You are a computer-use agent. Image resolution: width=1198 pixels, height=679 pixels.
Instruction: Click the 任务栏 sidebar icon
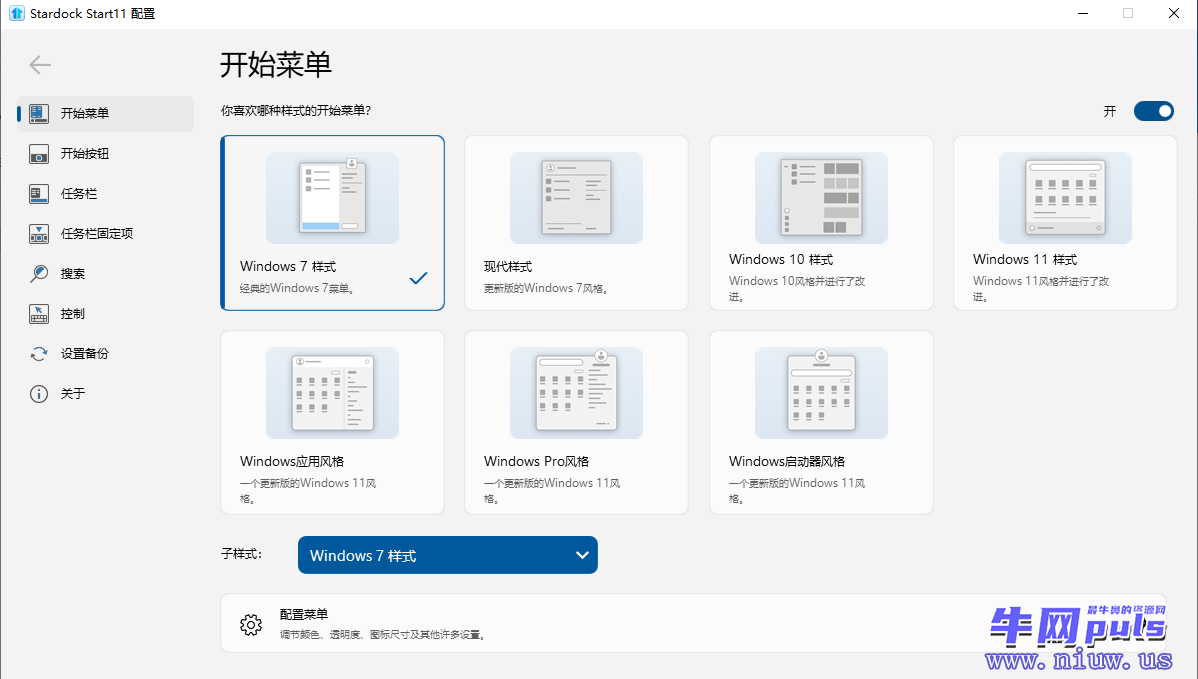39,194
